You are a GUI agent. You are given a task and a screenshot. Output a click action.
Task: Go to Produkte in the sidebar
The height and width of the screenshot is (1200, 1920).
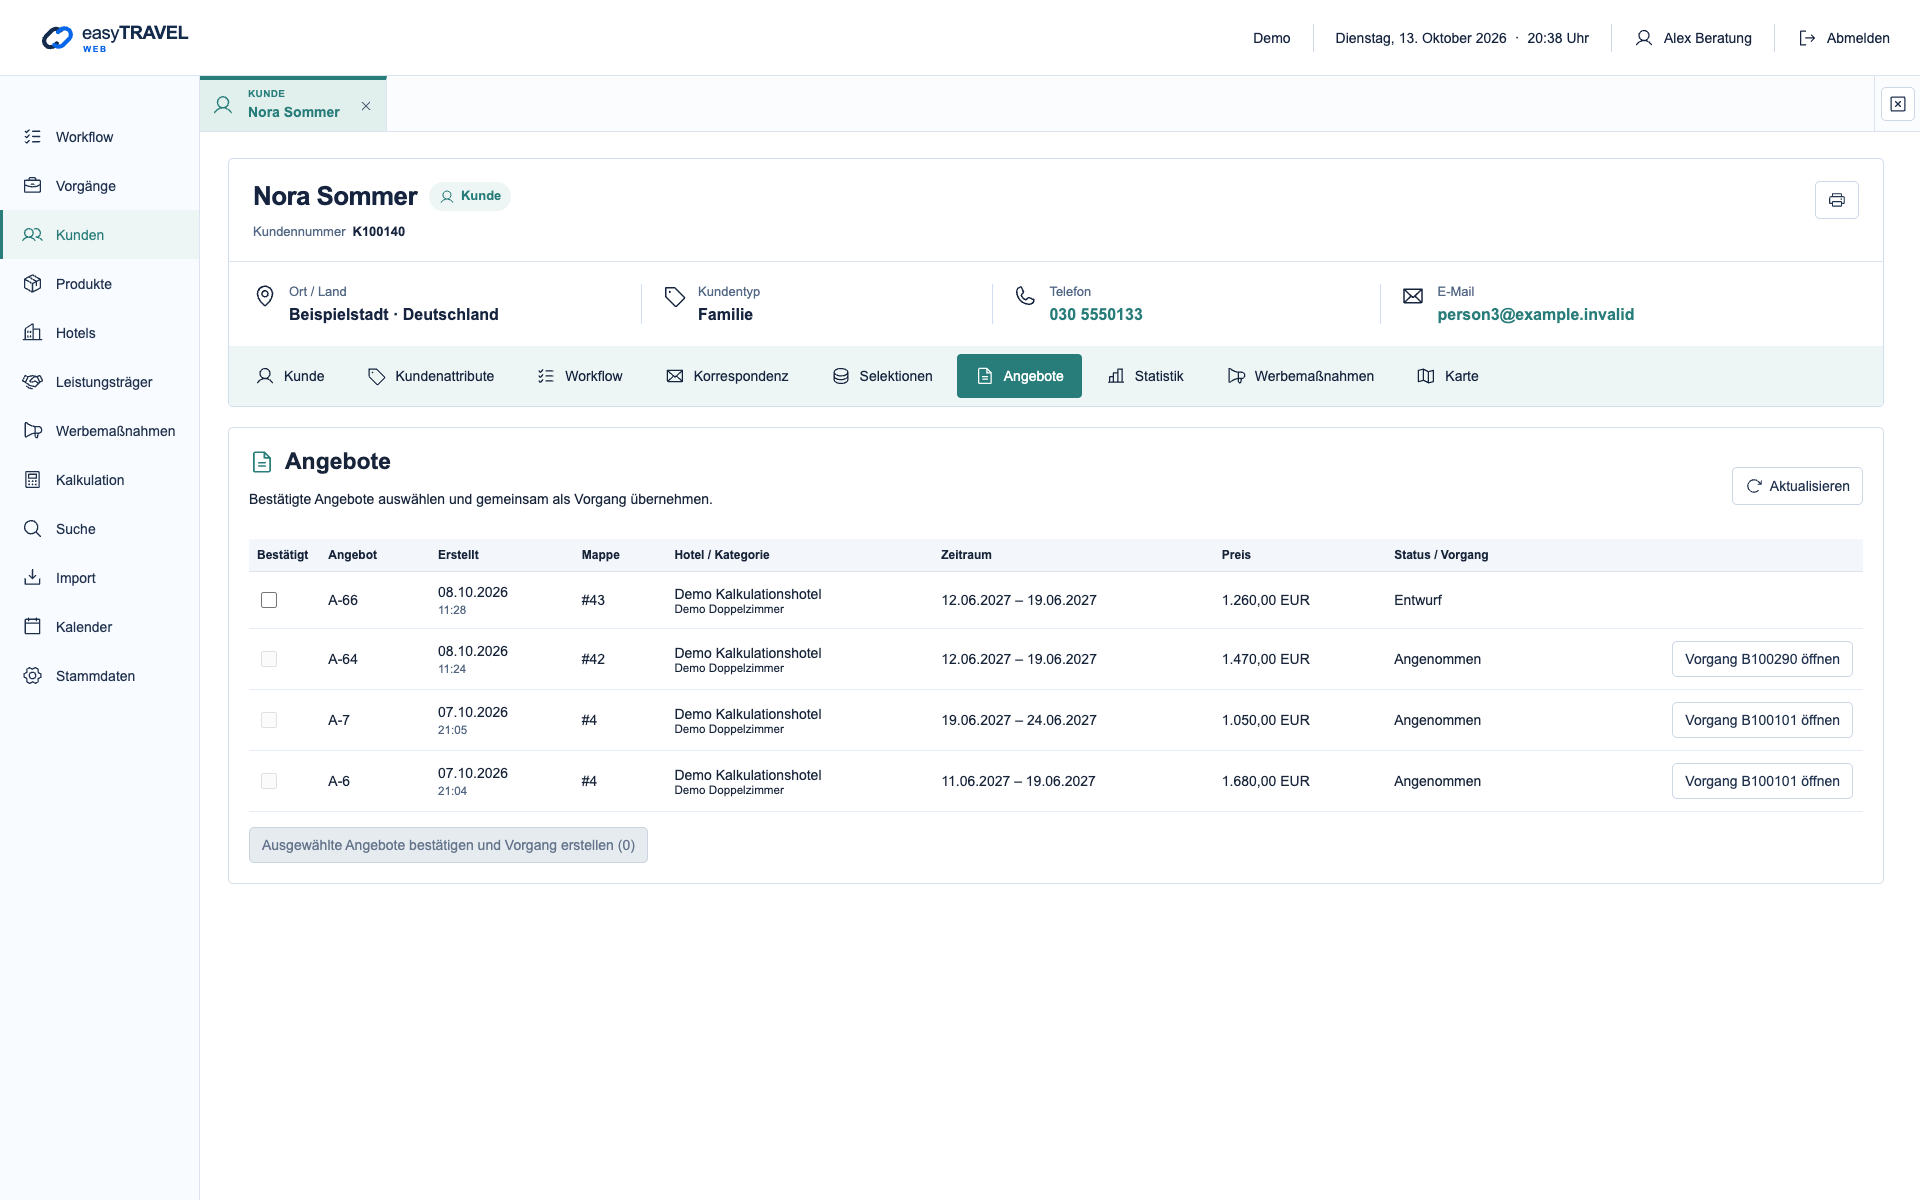point(99,284)
